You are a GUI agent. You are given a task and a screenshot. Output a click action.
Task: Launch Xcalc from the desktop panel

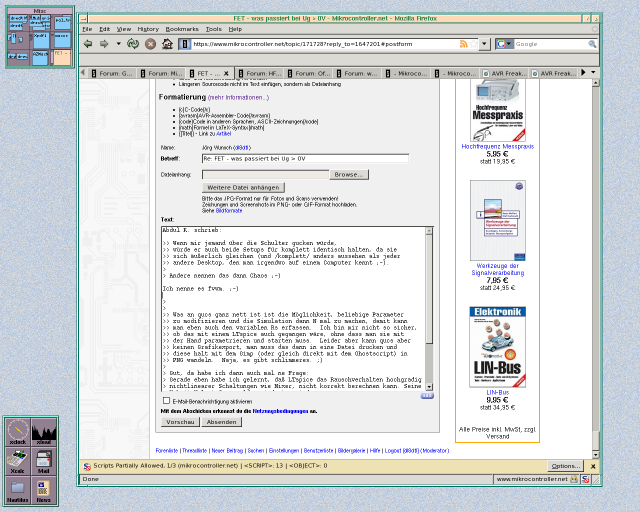pyautogui.click(x=18, y=461)
